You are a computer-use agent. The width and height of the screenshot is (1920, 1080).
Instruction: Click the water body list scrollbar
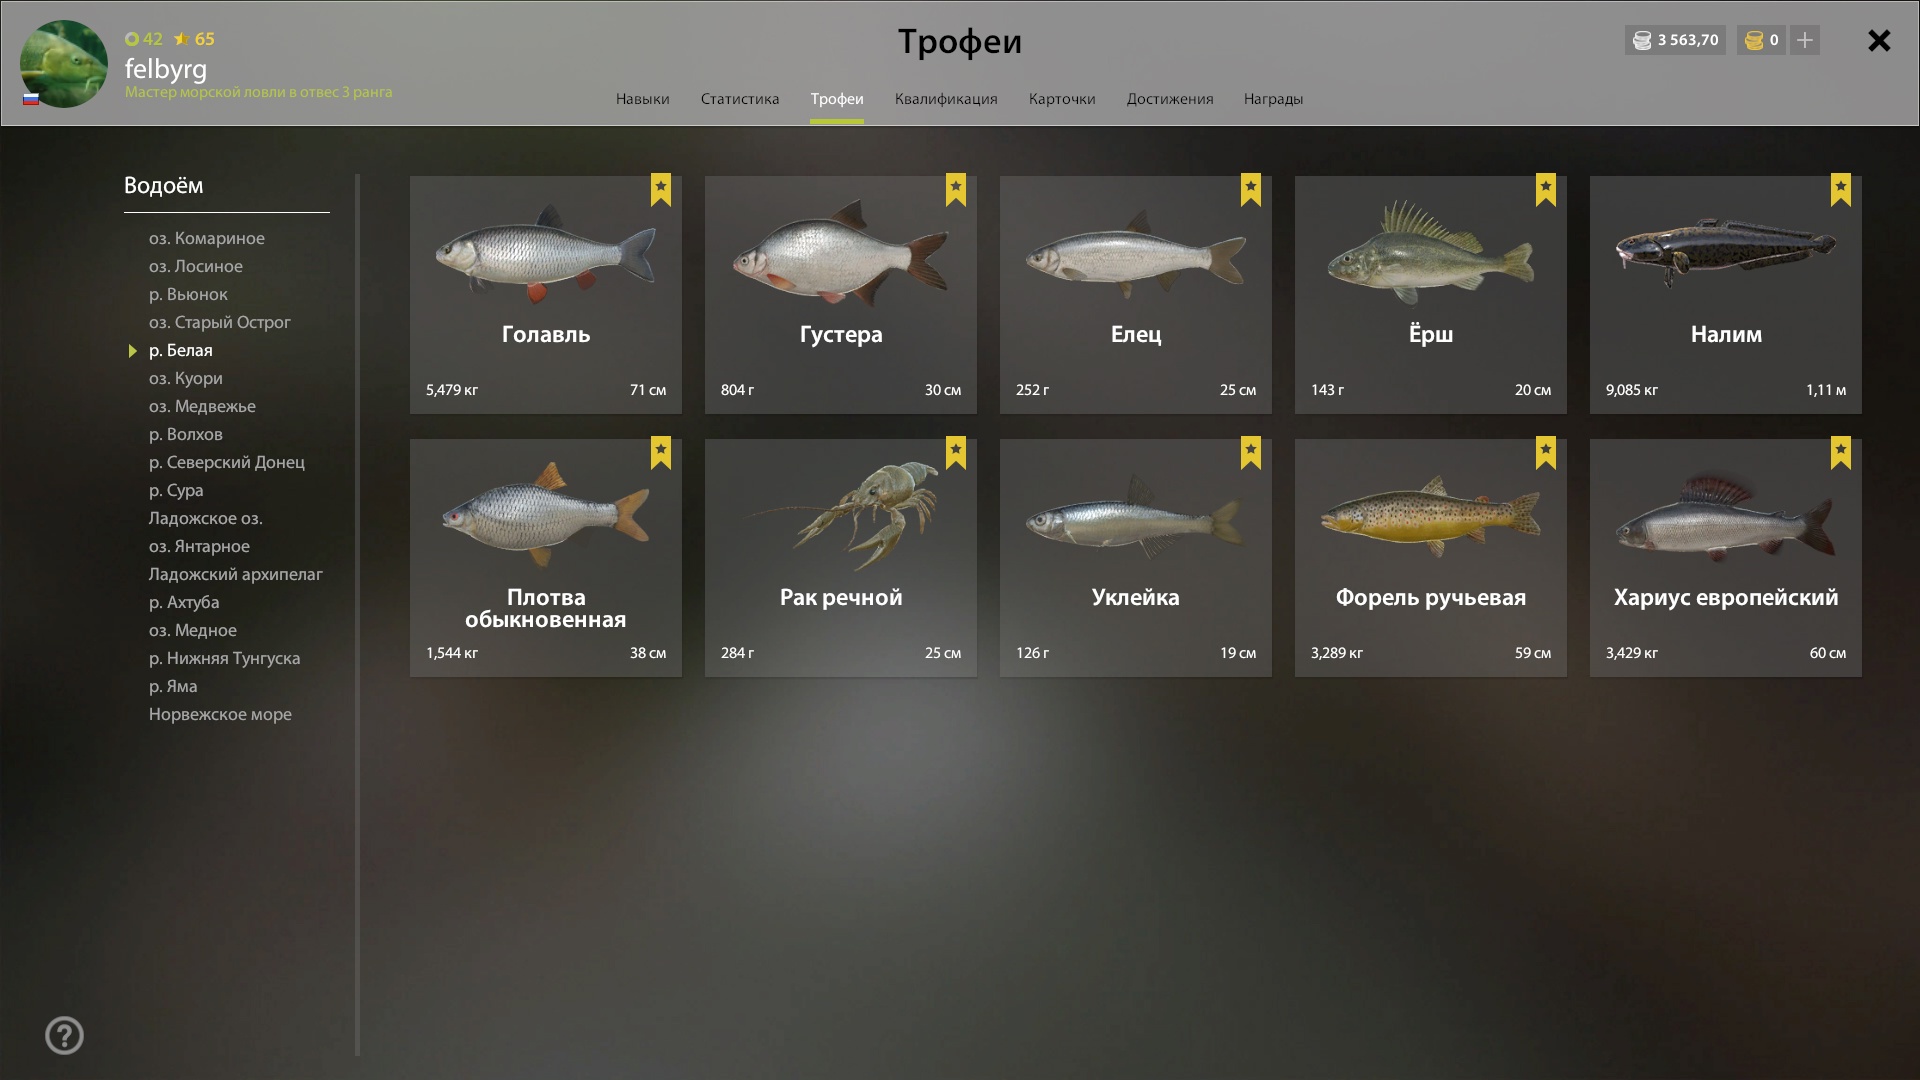[x=357, y=615]
